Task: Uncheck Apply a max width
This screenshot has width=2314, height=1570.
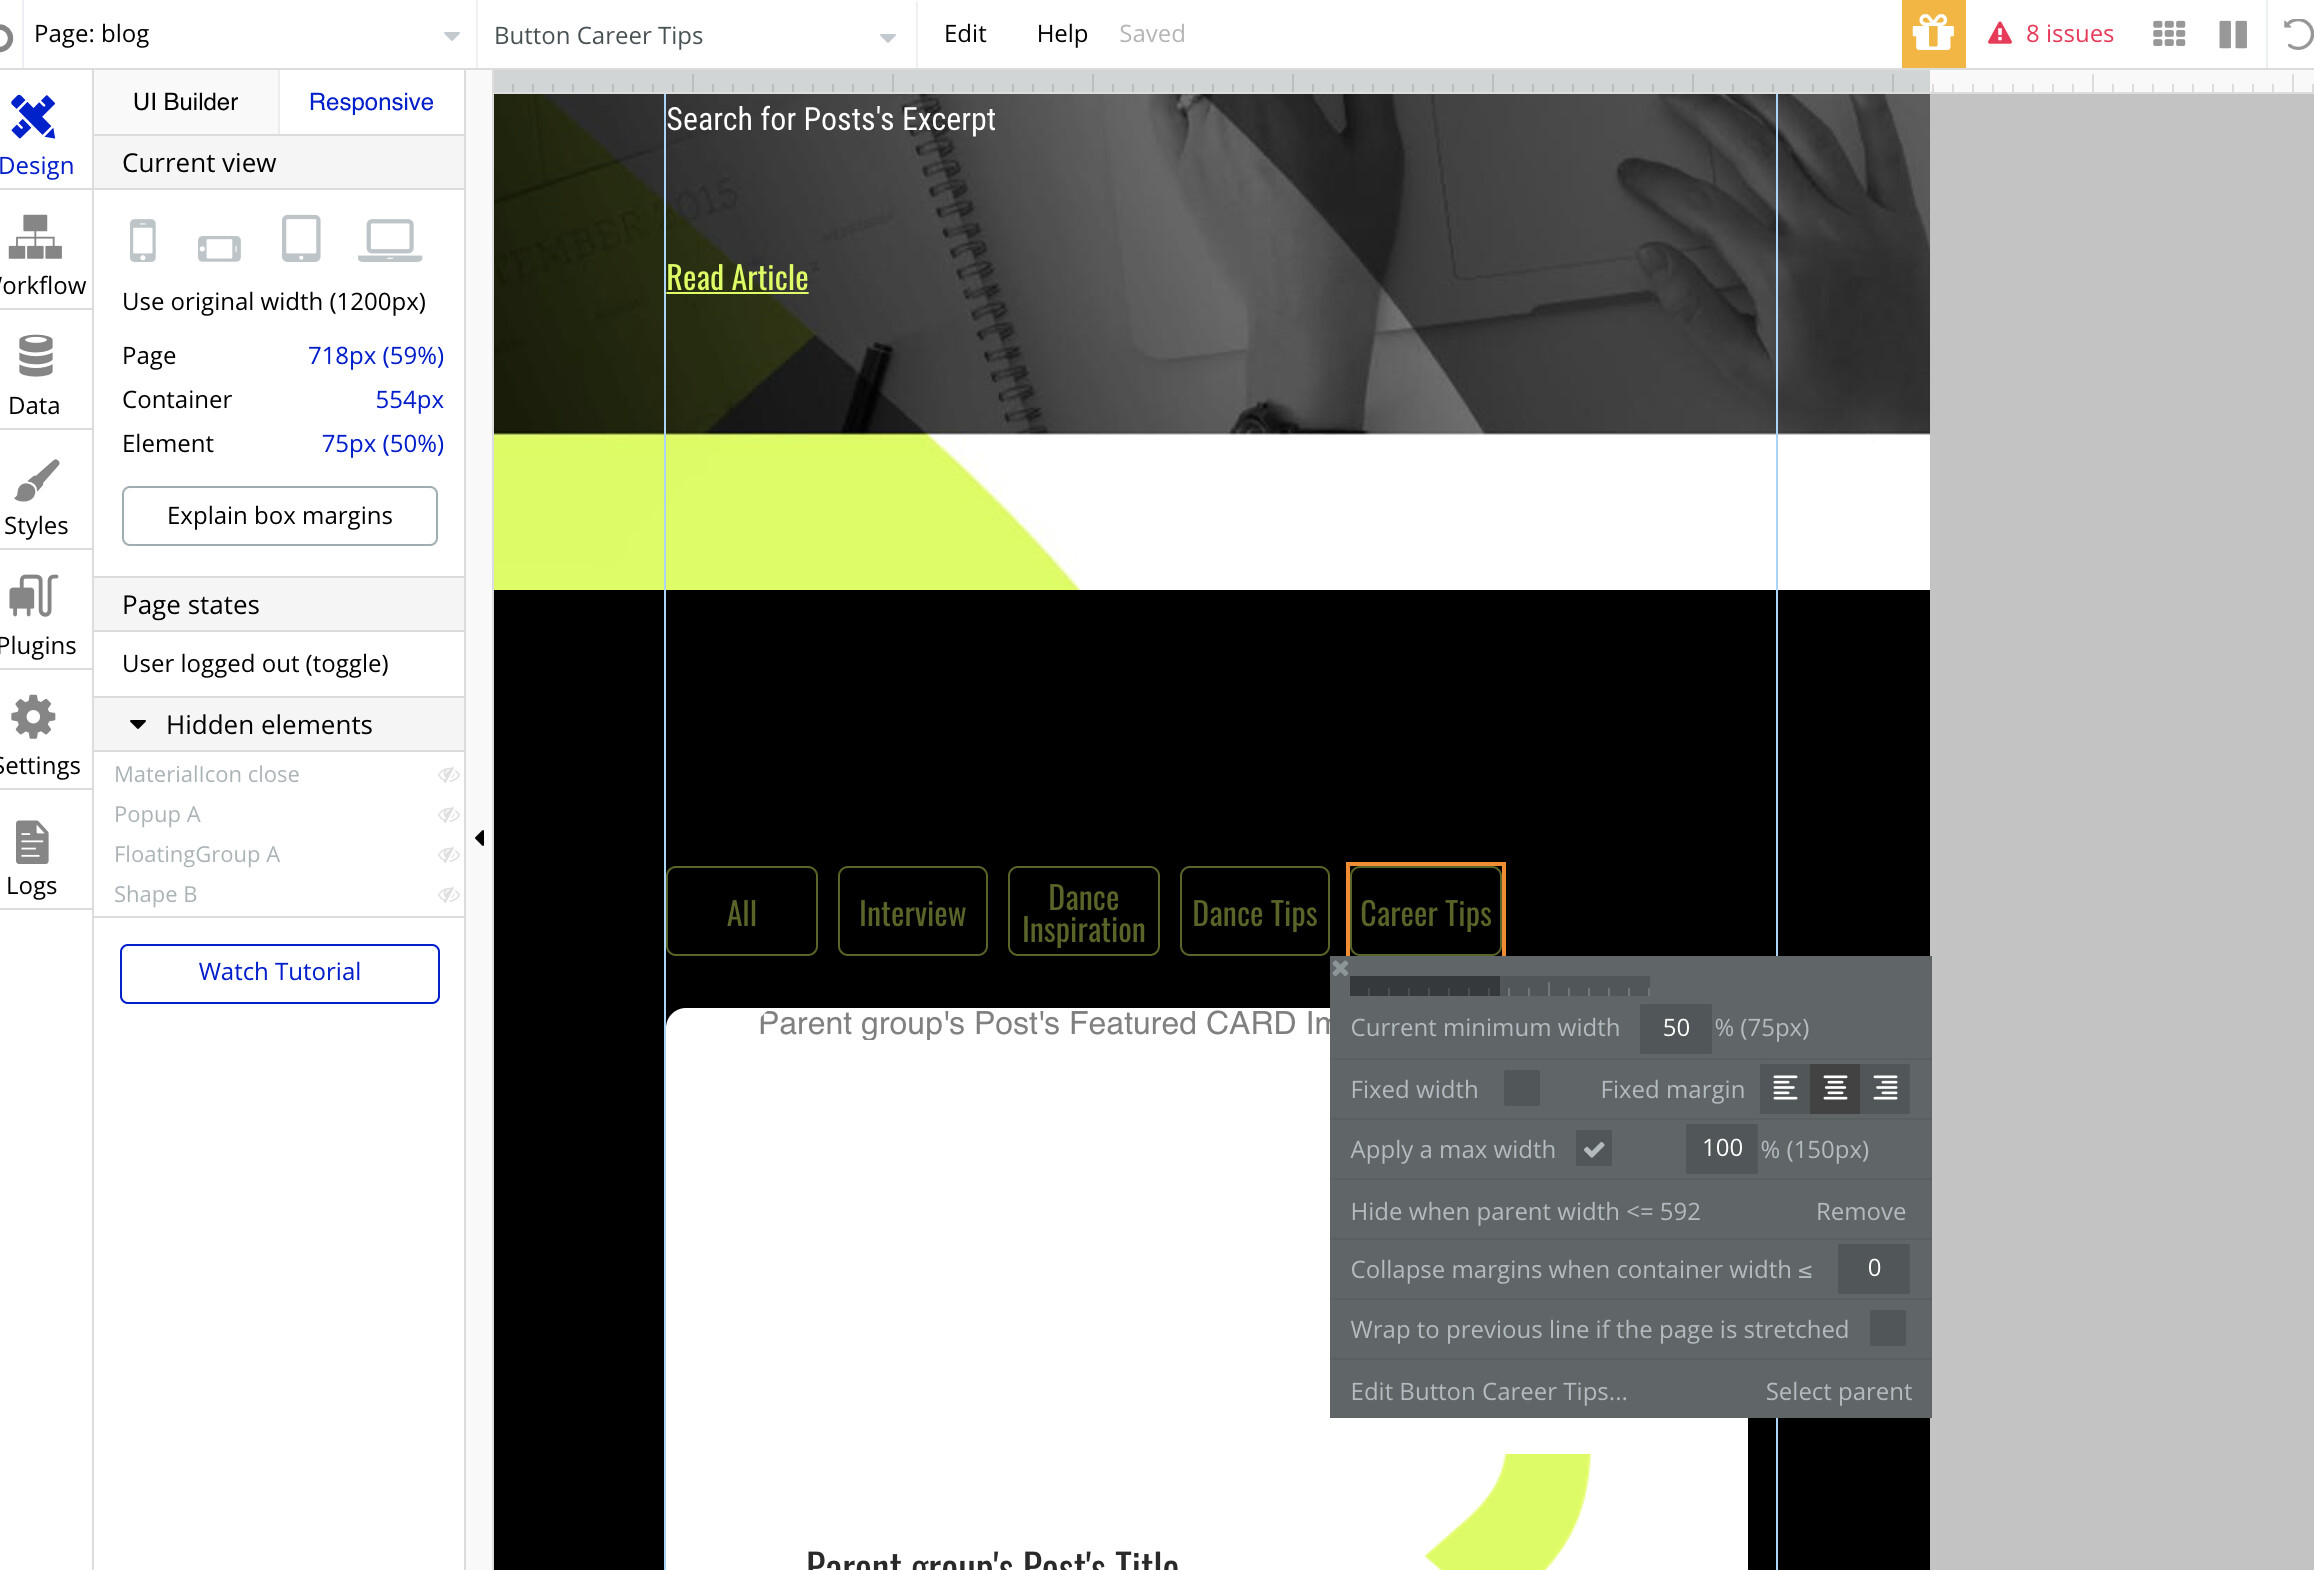Action: [x=1593, y=1149]
